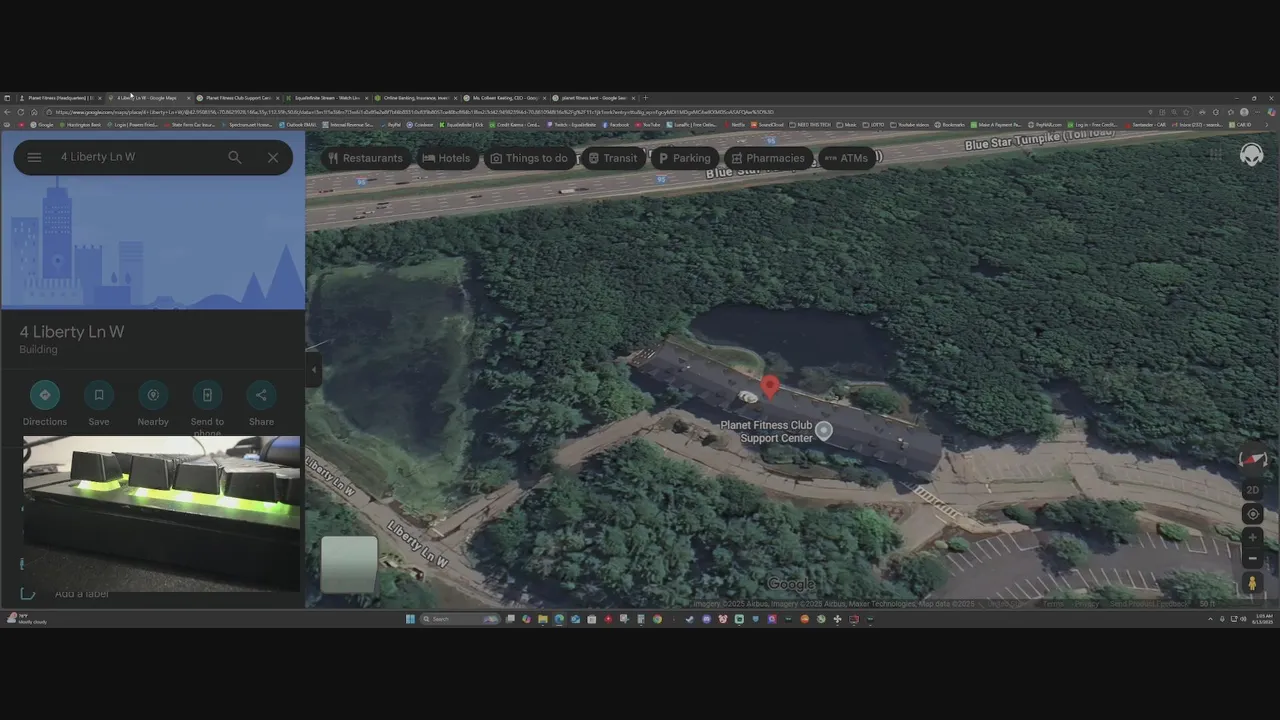The image size is (1280, 720).
Task: Open the Netflix bookmark
Action: coord(734,125)
